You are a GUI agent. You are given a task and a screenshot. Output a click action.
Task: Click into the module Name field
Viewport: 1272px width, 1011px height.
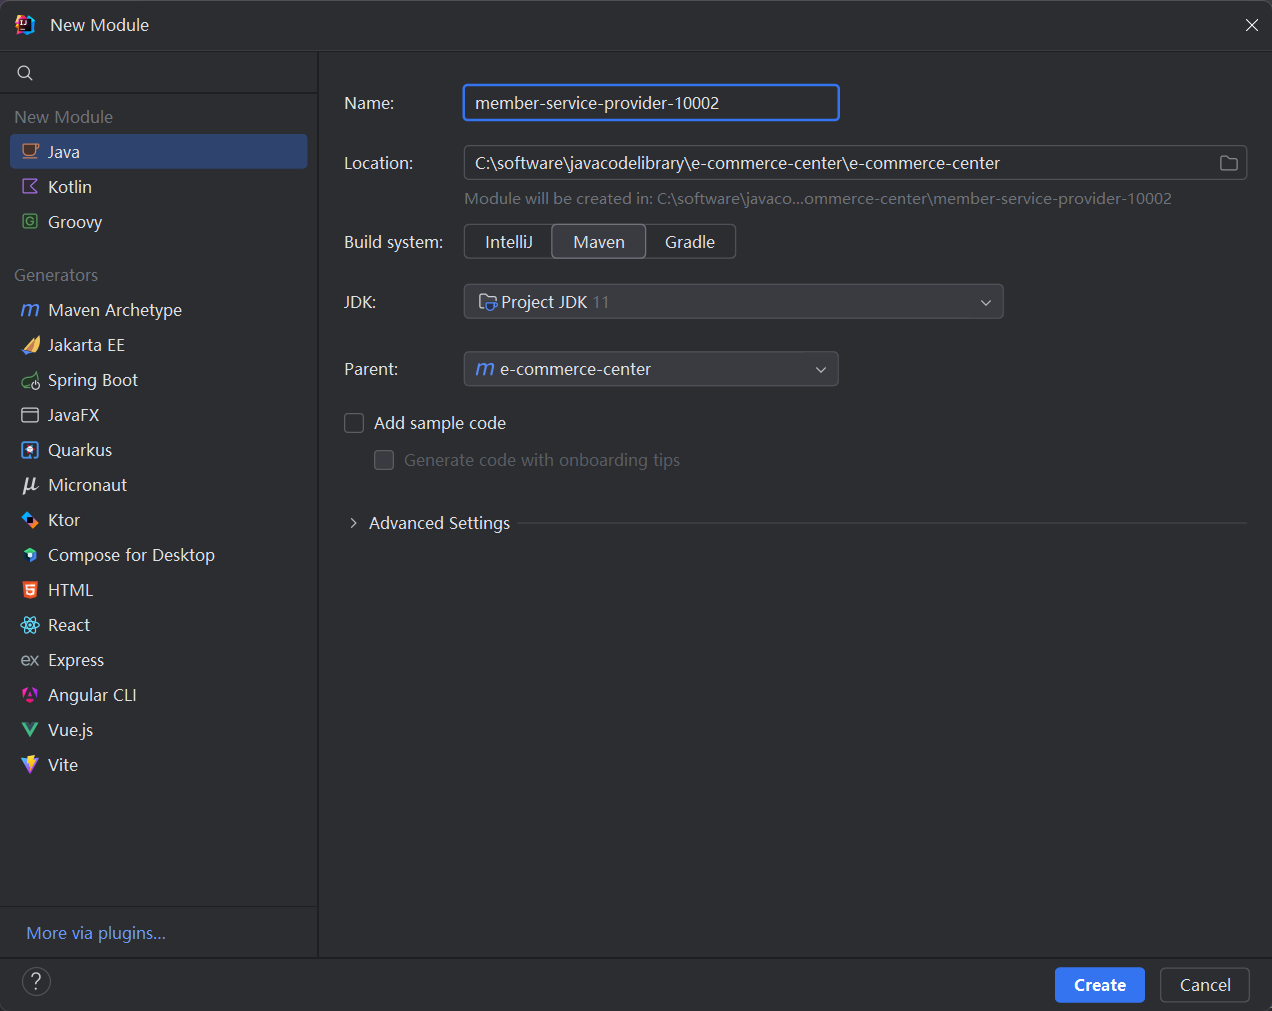point(651,103)
